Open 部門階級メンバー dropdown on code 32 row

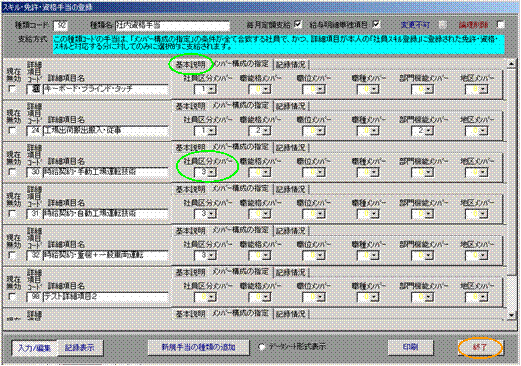click(x=429, y=256)
